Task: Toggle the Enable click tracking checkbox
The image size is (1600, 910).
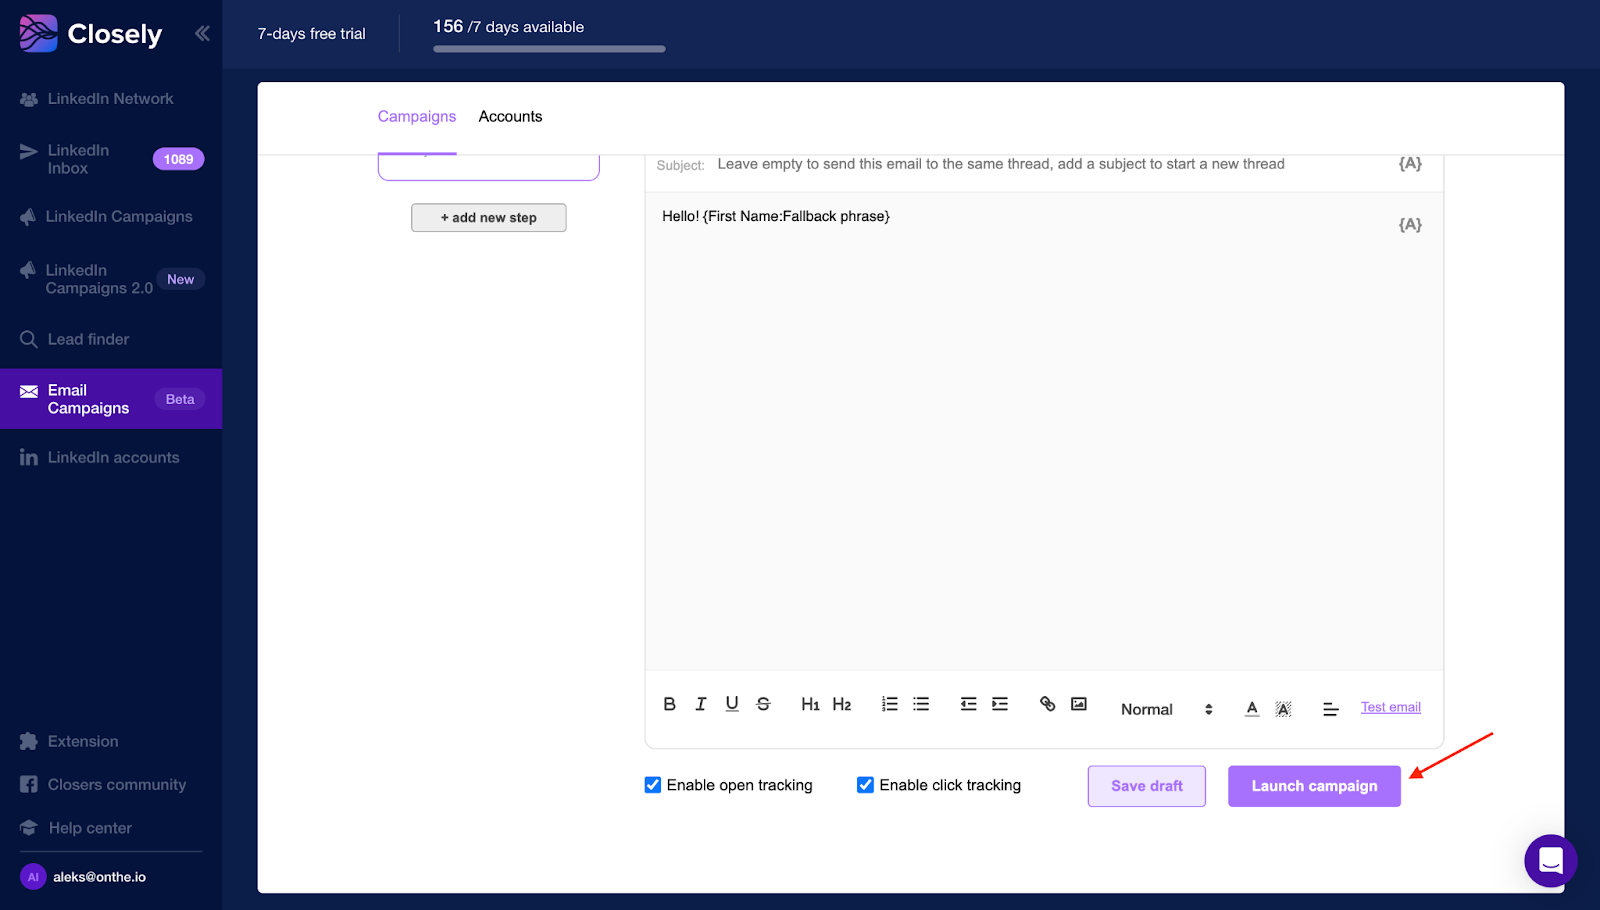Action: (865, 785)
